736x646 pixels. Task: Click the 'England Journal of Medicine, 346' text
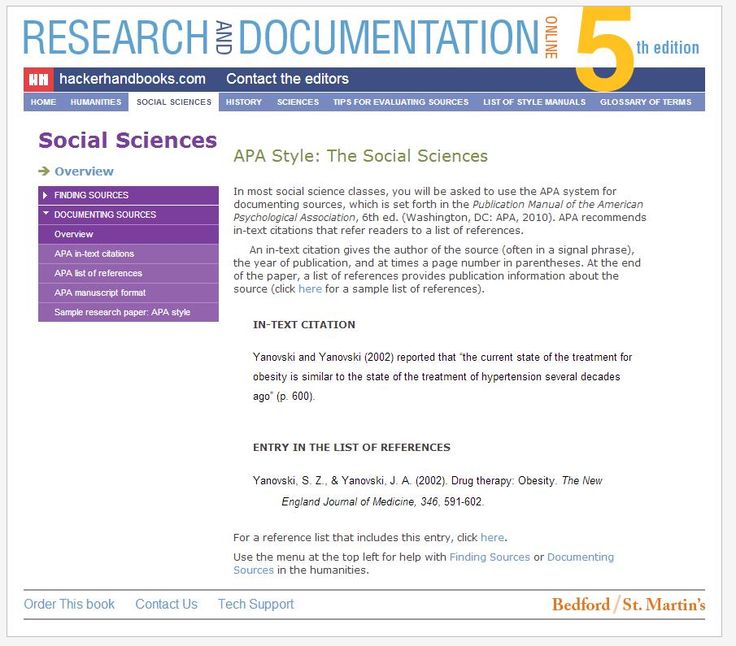pyautogui.click(x=360, y=502)
